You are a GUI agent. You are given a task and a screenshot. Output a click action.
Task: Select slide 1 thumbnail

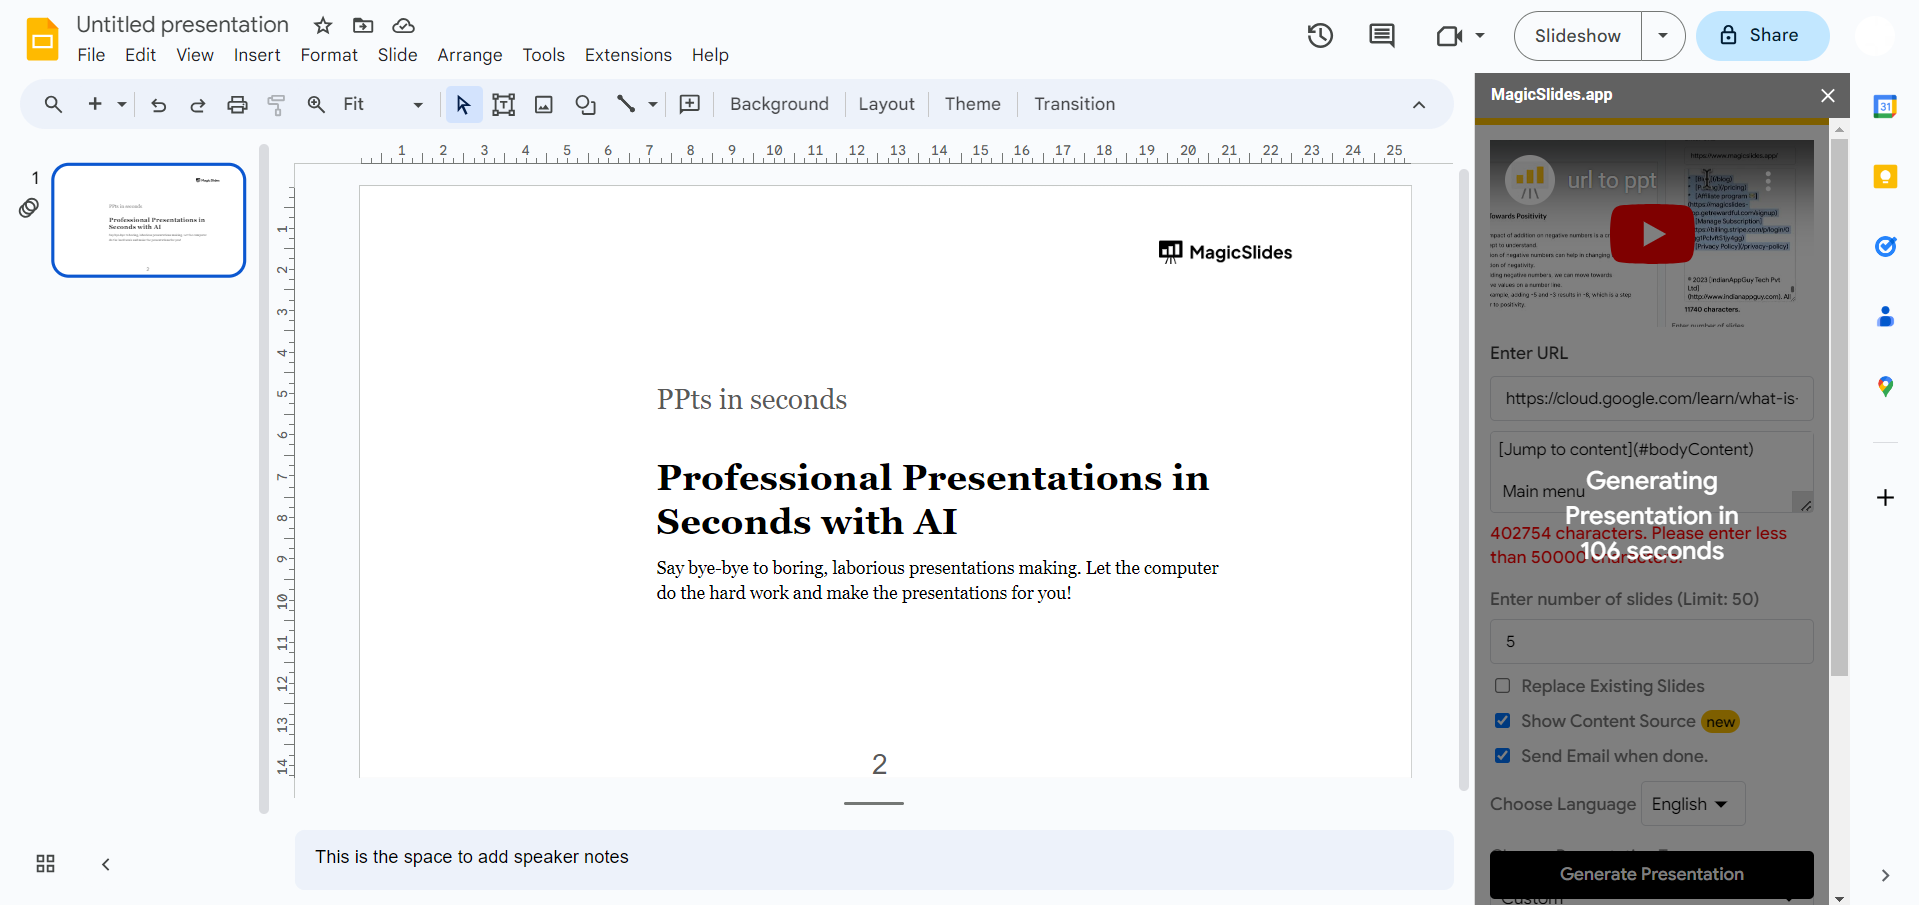pos(149,220)
